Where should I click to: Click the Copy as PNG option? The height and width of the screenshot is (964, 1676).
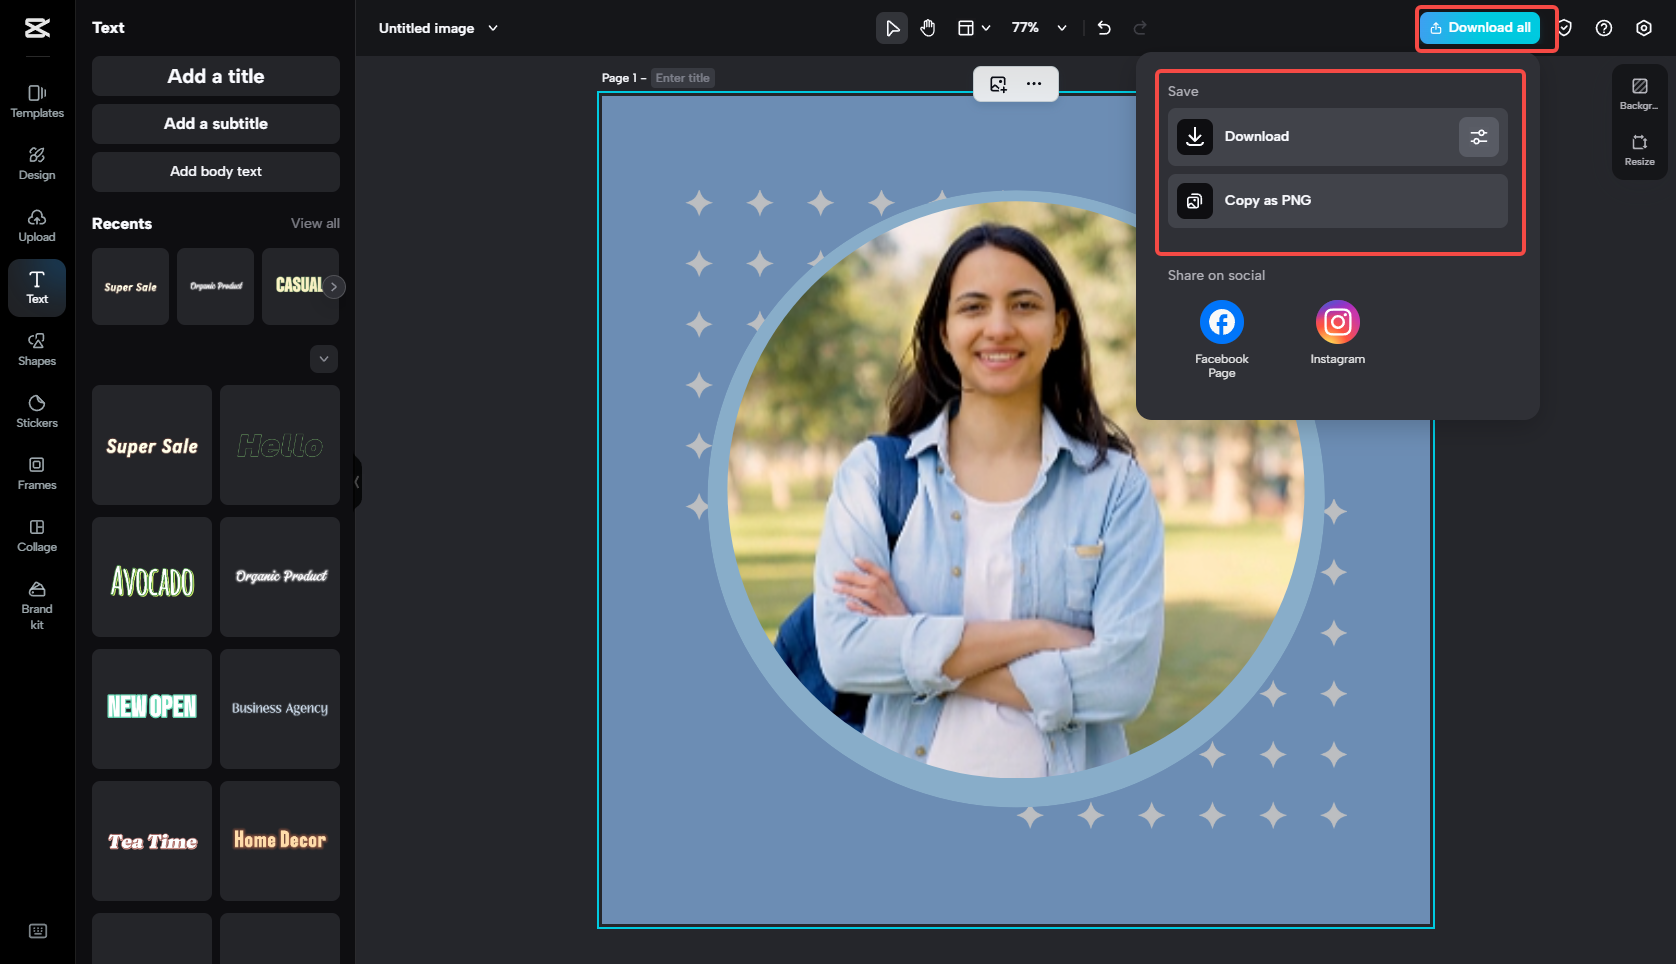click(1337, 200)
